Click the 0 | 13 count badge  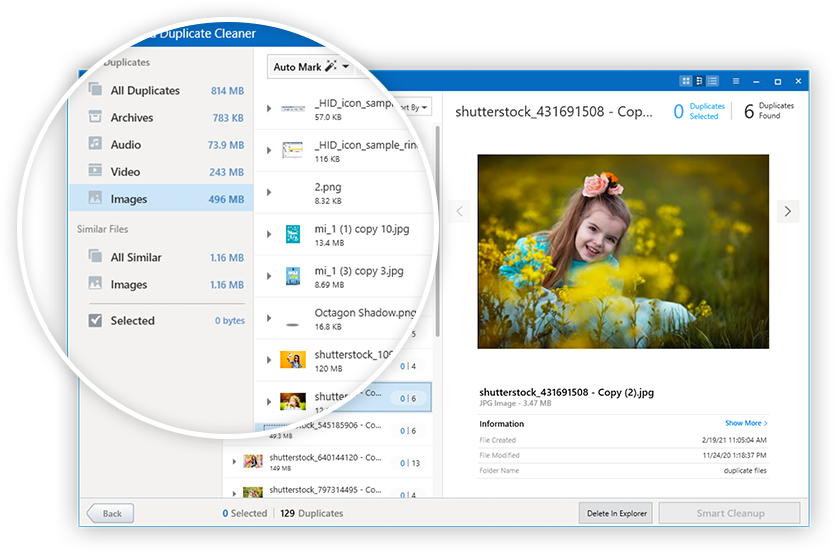coord(410,463)
